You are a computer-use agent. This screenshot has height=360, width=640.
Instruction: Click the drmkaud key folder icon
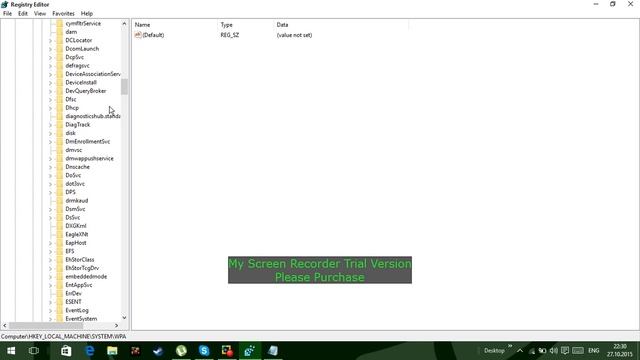(60, 201)
